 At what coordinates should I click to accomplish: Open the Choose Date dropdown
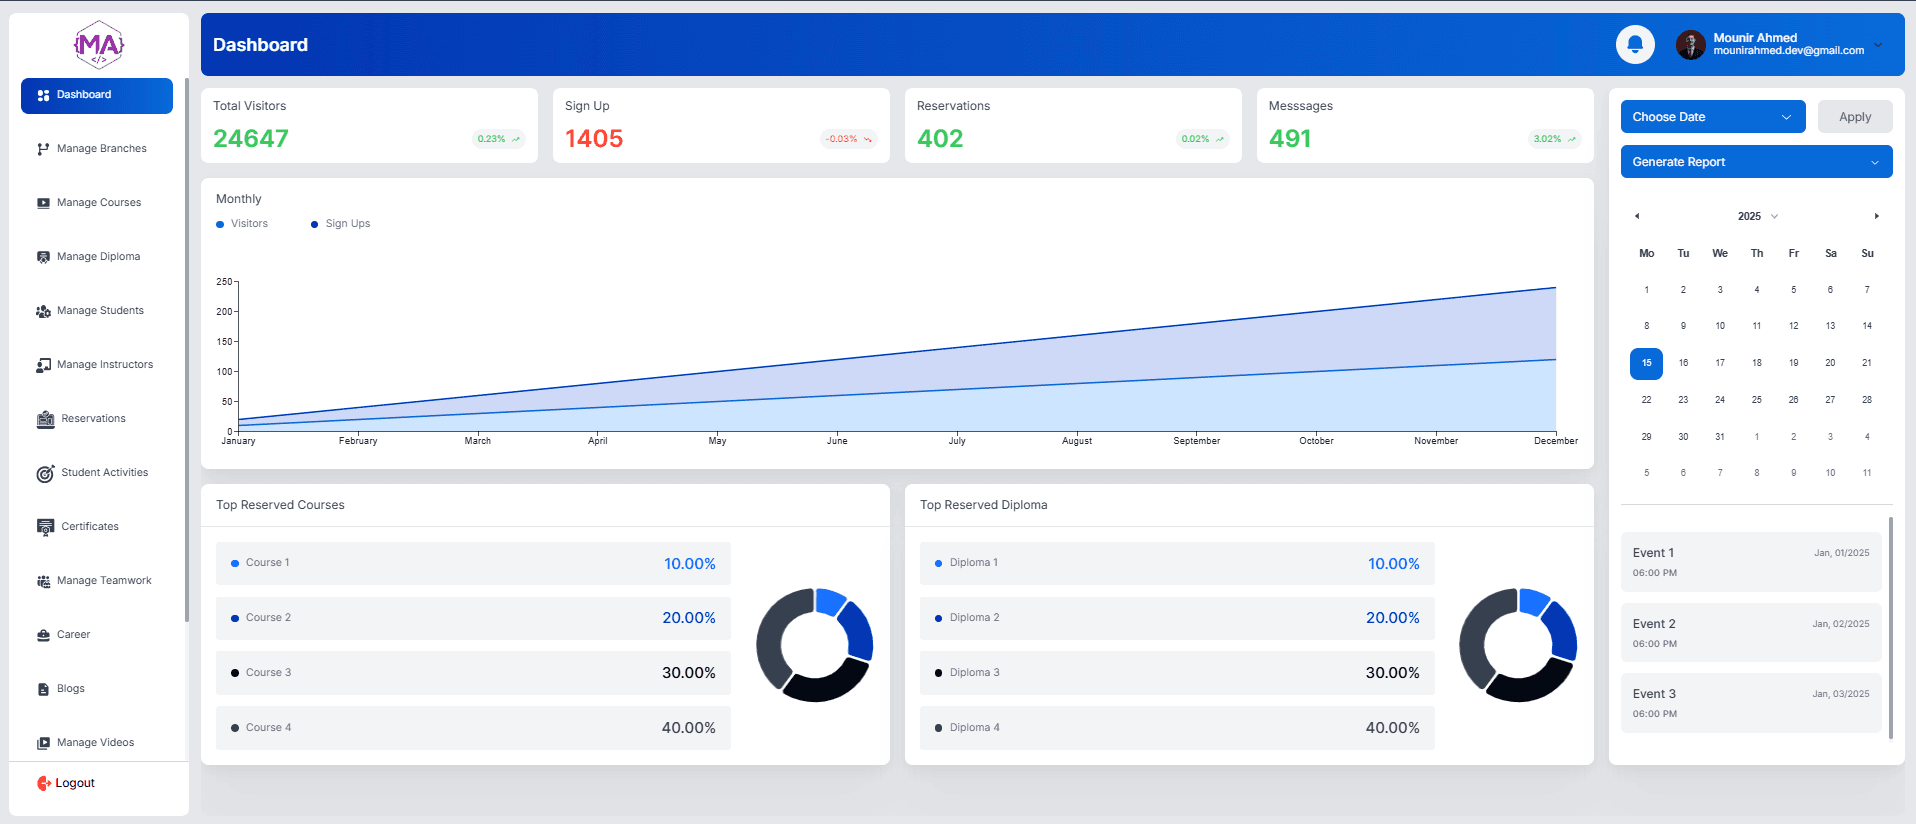point(1712,117)
